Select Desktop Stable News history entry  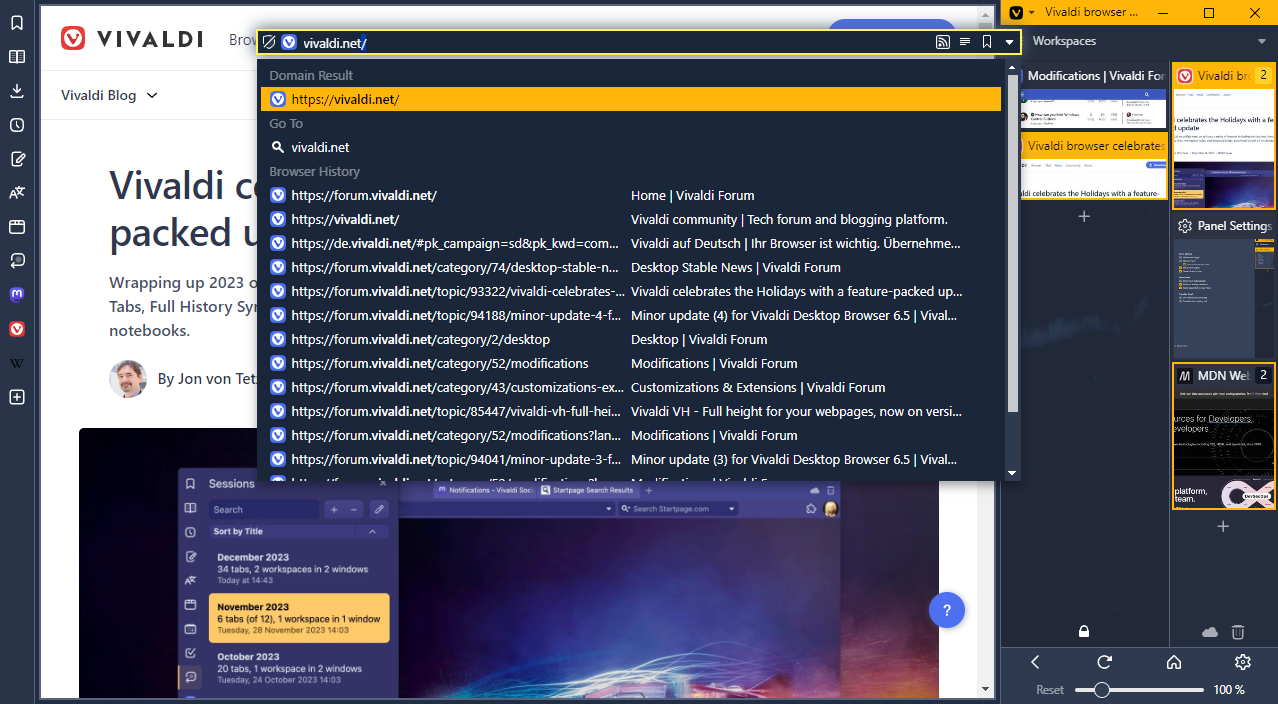click(x=631, y=267)
